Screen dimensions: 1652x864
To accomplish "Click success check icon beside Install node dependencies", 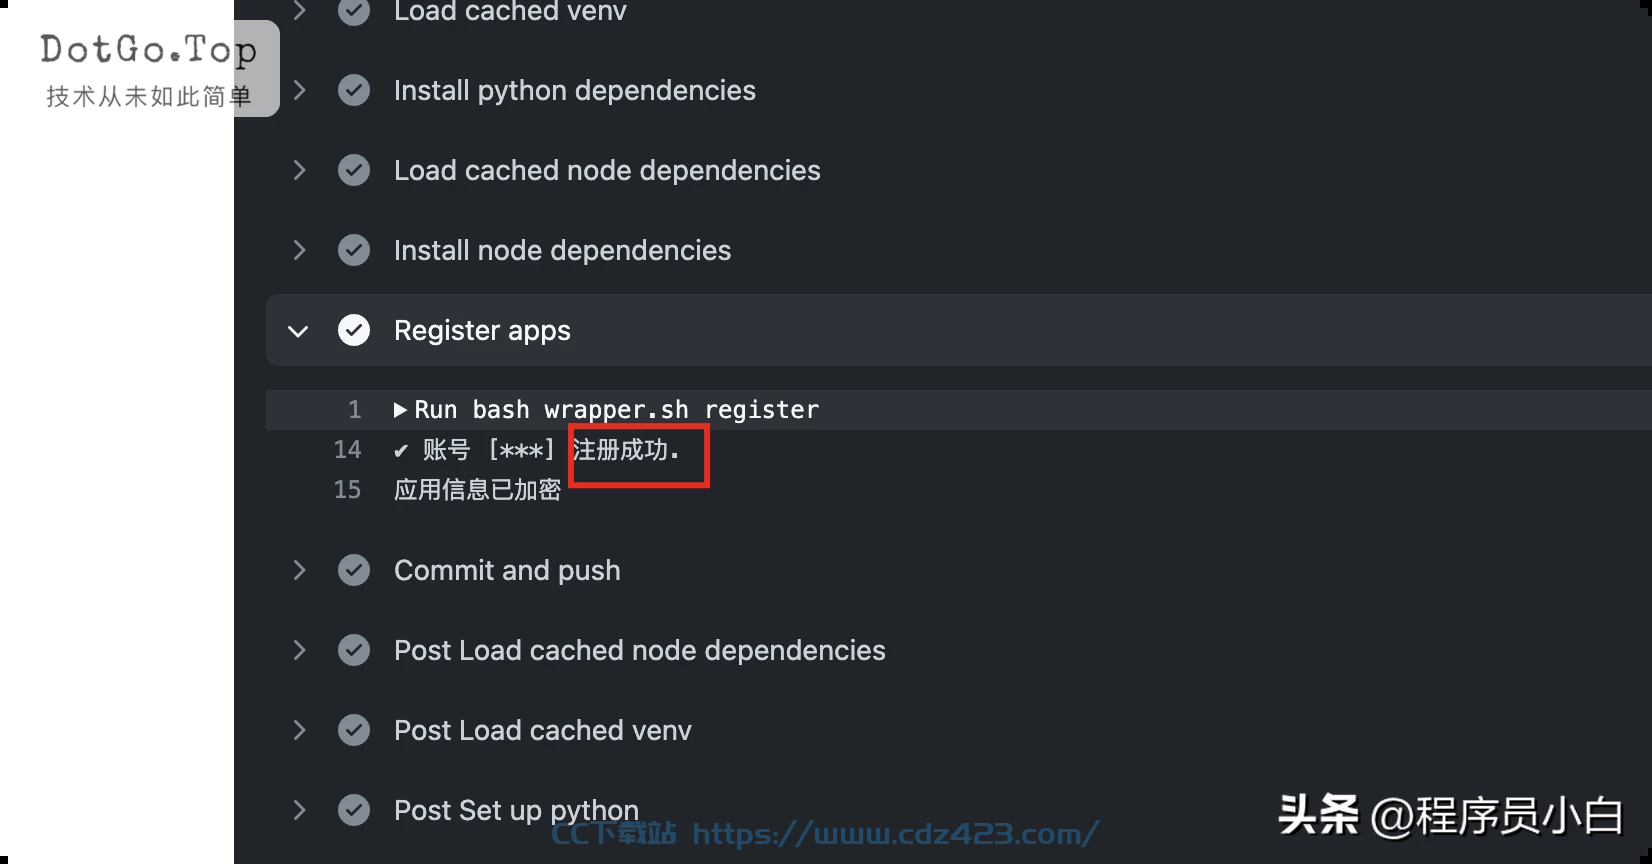I will (x=354, y=250).
